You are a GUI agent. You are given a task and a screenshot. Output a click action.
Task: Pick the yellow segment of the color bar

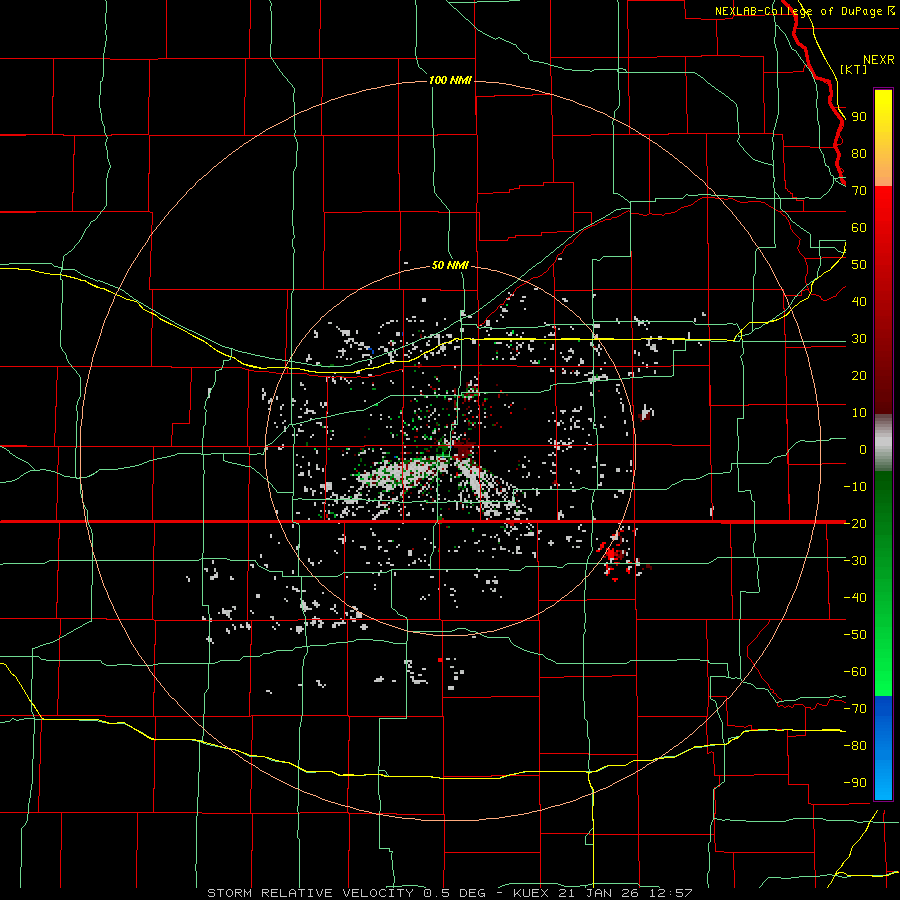tap(883, 138)
